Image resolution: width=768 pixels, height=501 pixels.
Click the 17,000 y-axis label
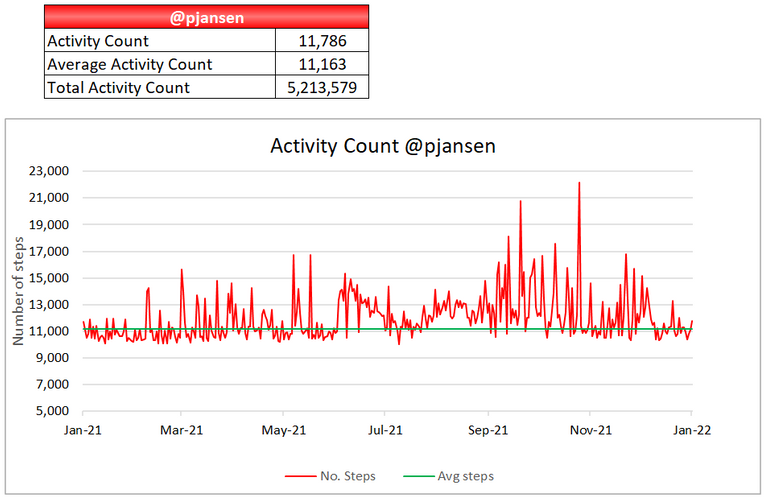click(48, 252)
